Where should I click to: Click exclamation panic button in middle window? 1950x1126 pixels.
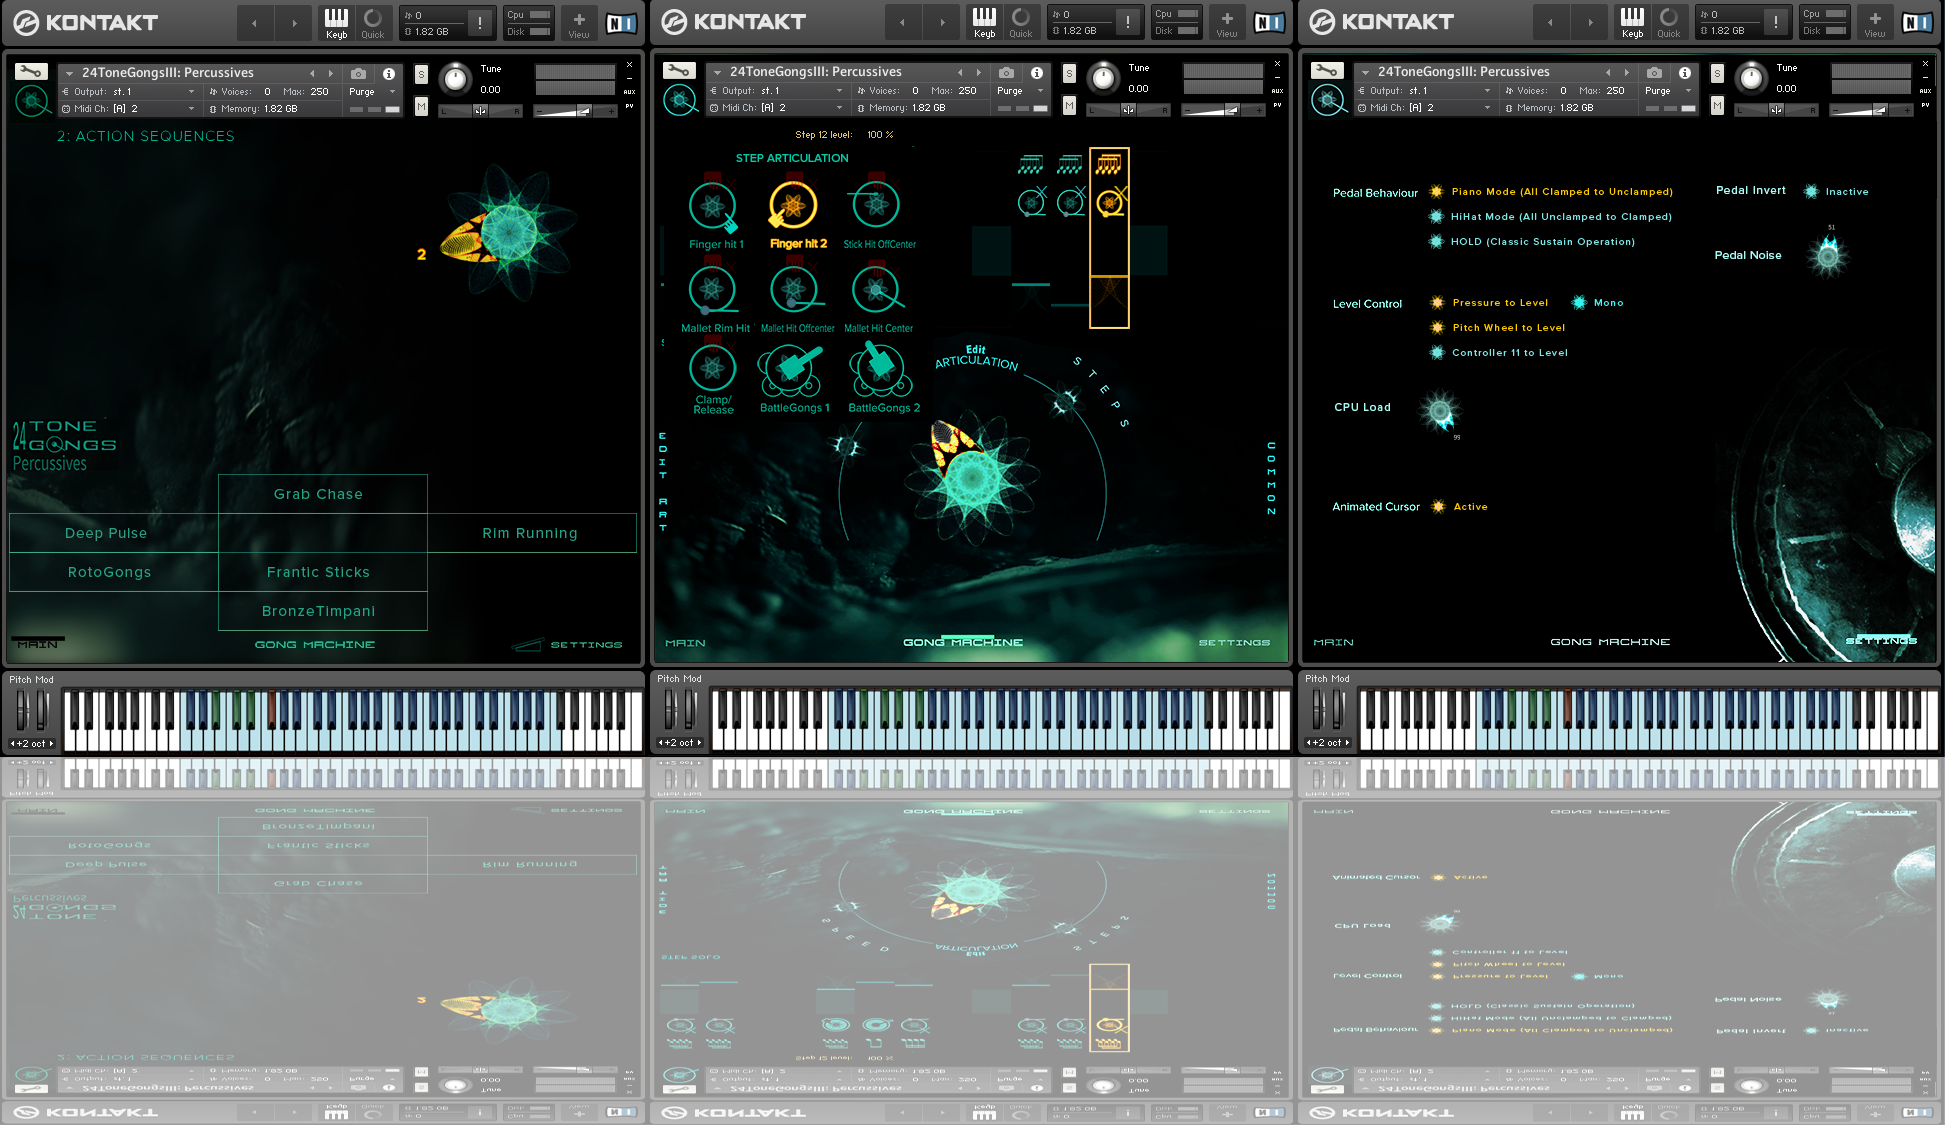1128,21
